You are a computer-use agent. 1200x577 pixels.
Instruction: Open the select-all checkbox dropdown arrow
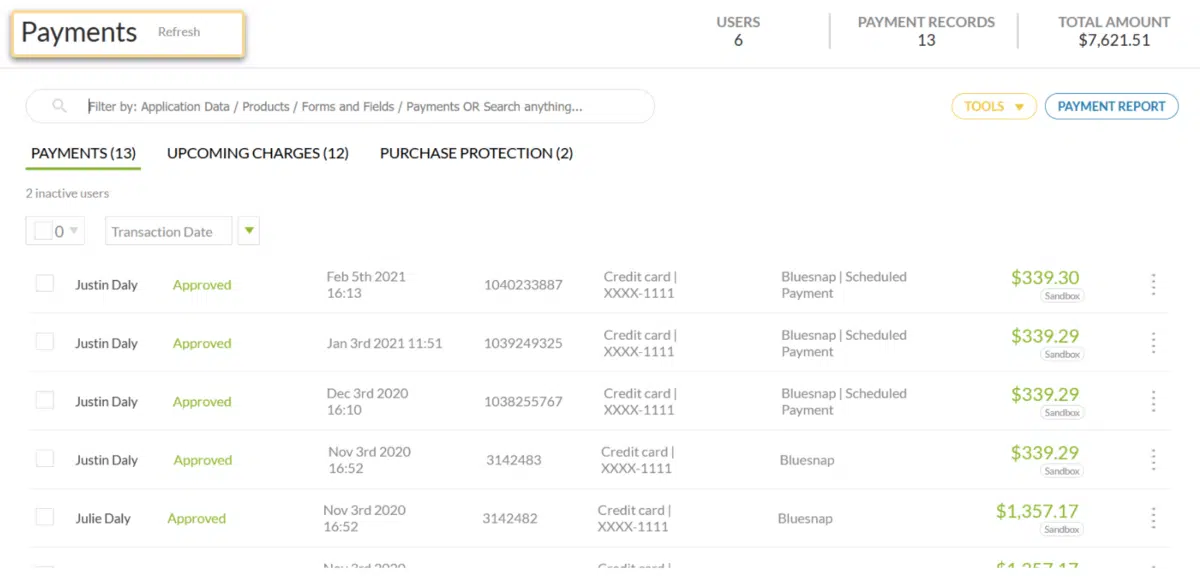coord(74,231)
